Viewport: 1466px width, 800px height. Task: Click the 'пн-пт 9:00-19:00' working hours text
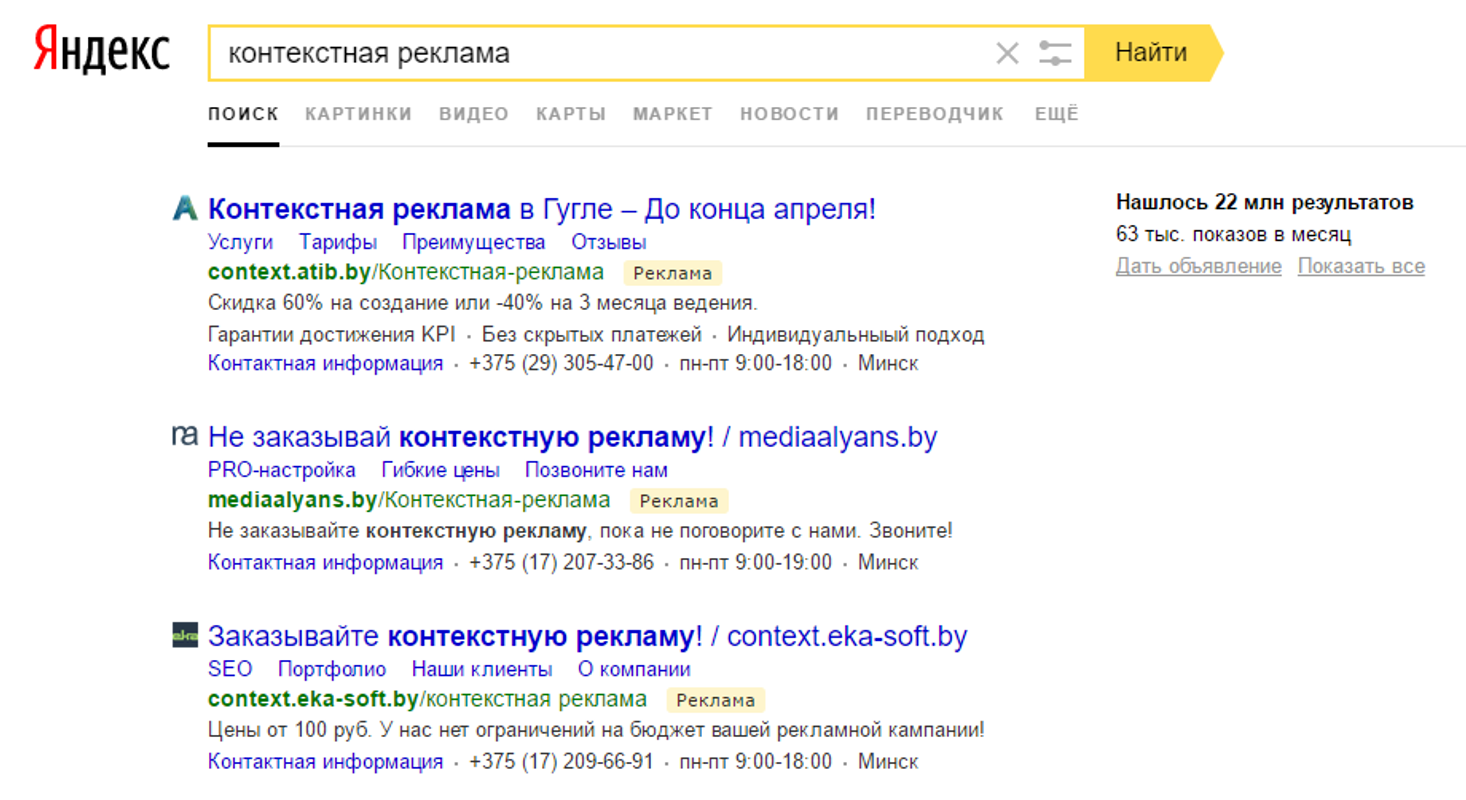pos(755,562)
